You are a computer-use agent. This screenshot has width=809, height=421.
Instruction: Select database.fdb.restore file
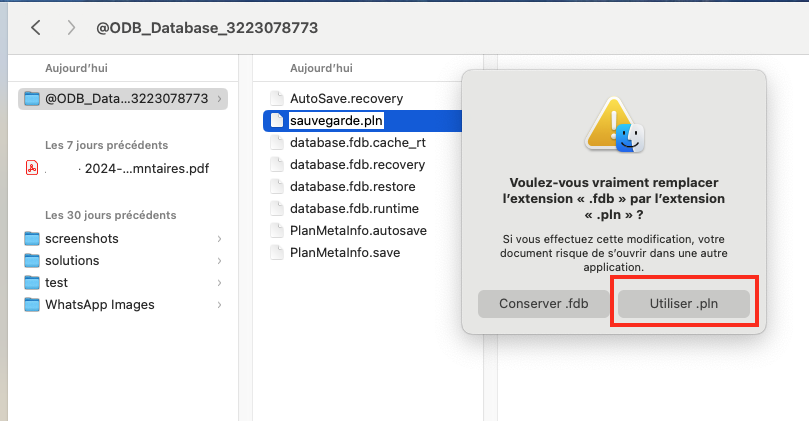pos(352,187)
